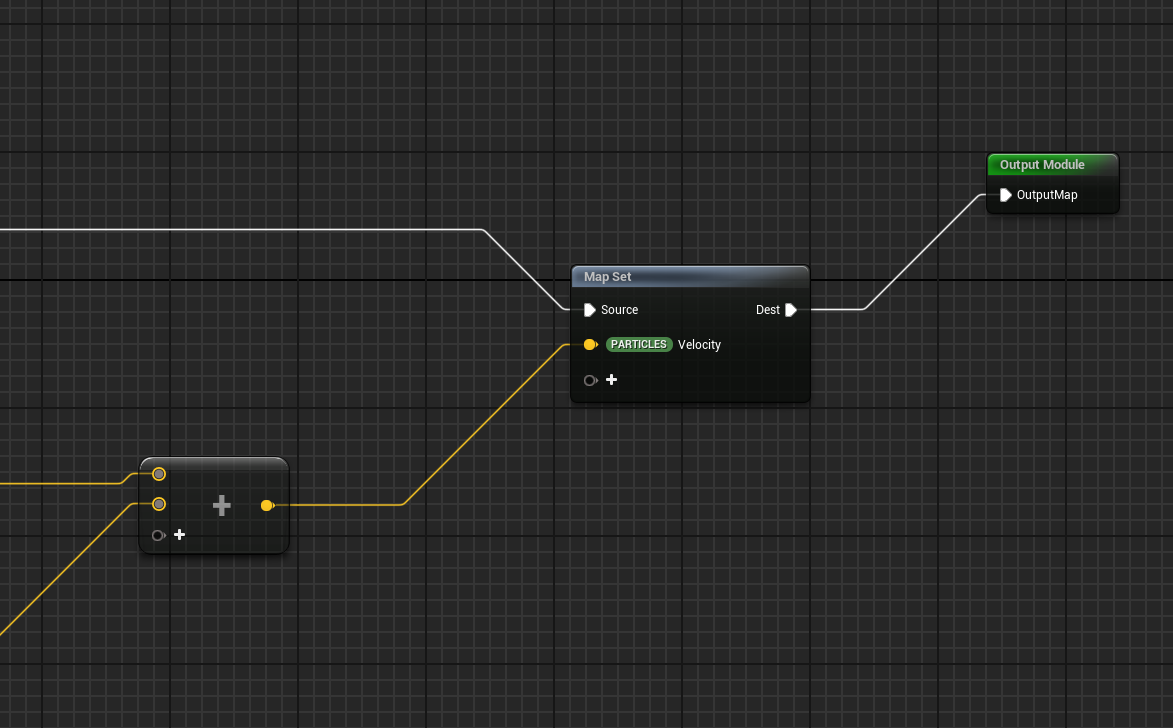Screen dimensions: 1173x728
Task: Click the empty new-pin circle on Map Set
Action: pyautogui.click(x=590, y=380)
